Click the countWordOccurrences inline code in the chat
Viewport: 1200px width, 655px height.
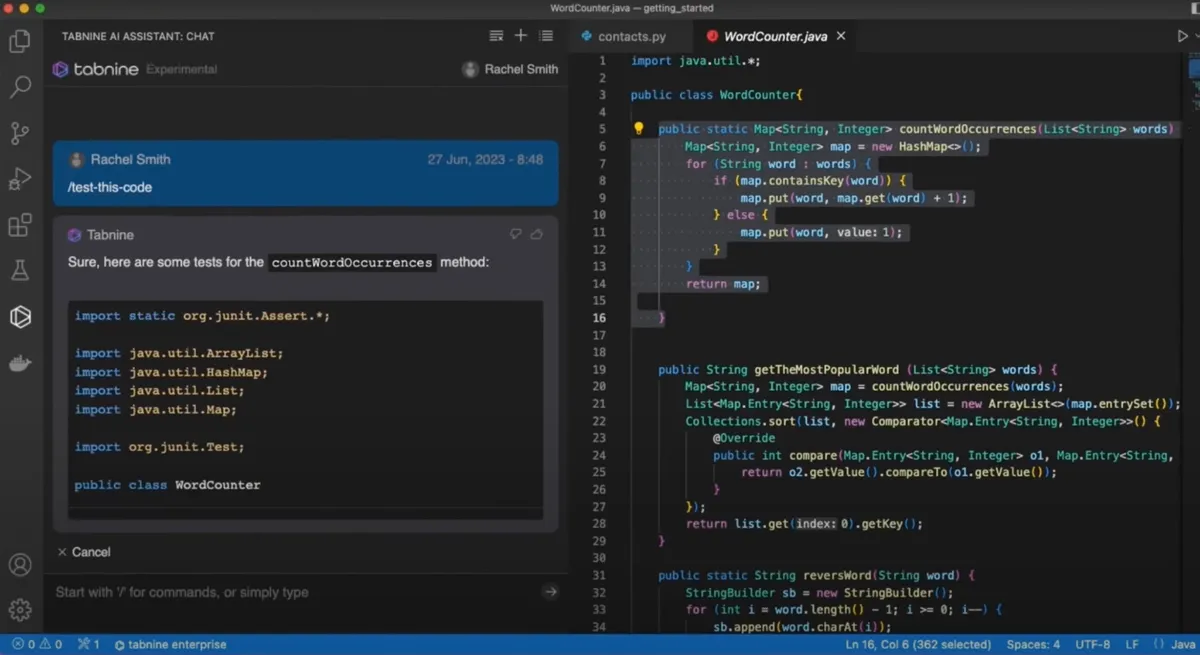click(x=352, y=263)
